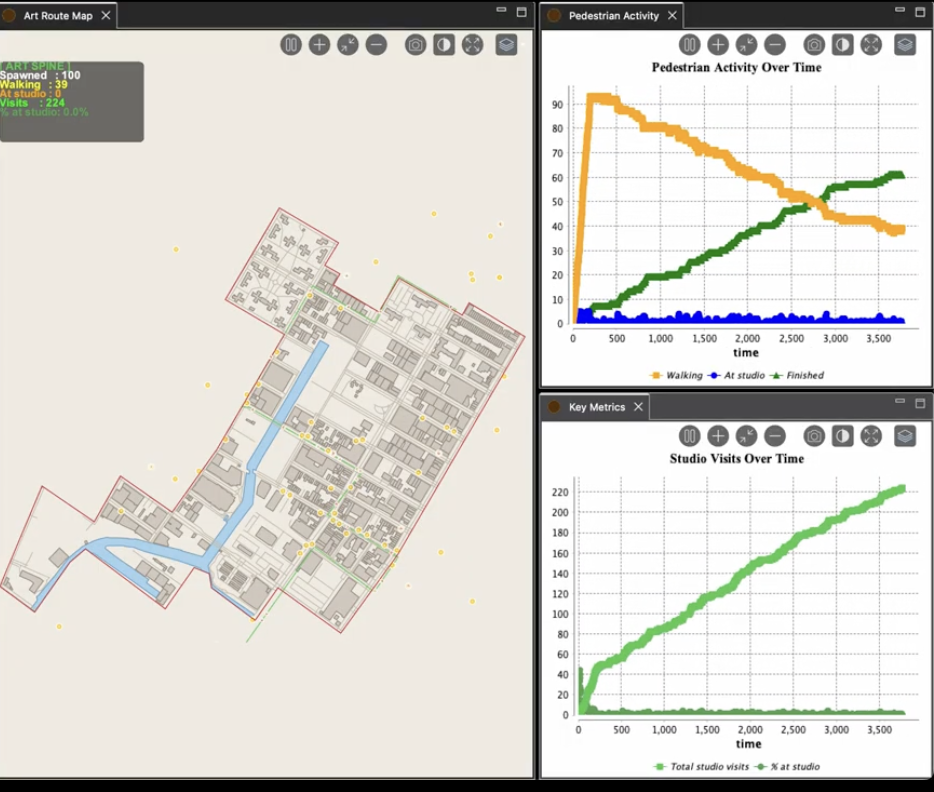
Task: Pause the Pedestrian Activity chart
Action: 689,45
